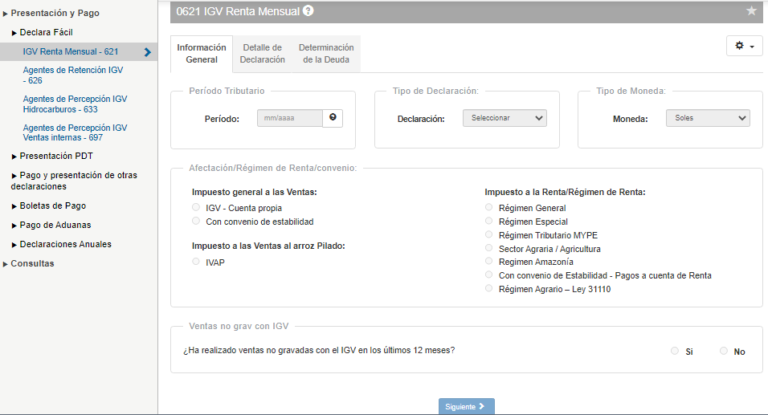
Task: Click the Siguiente button
Action: pyautogui.click(x=466, y=406)
